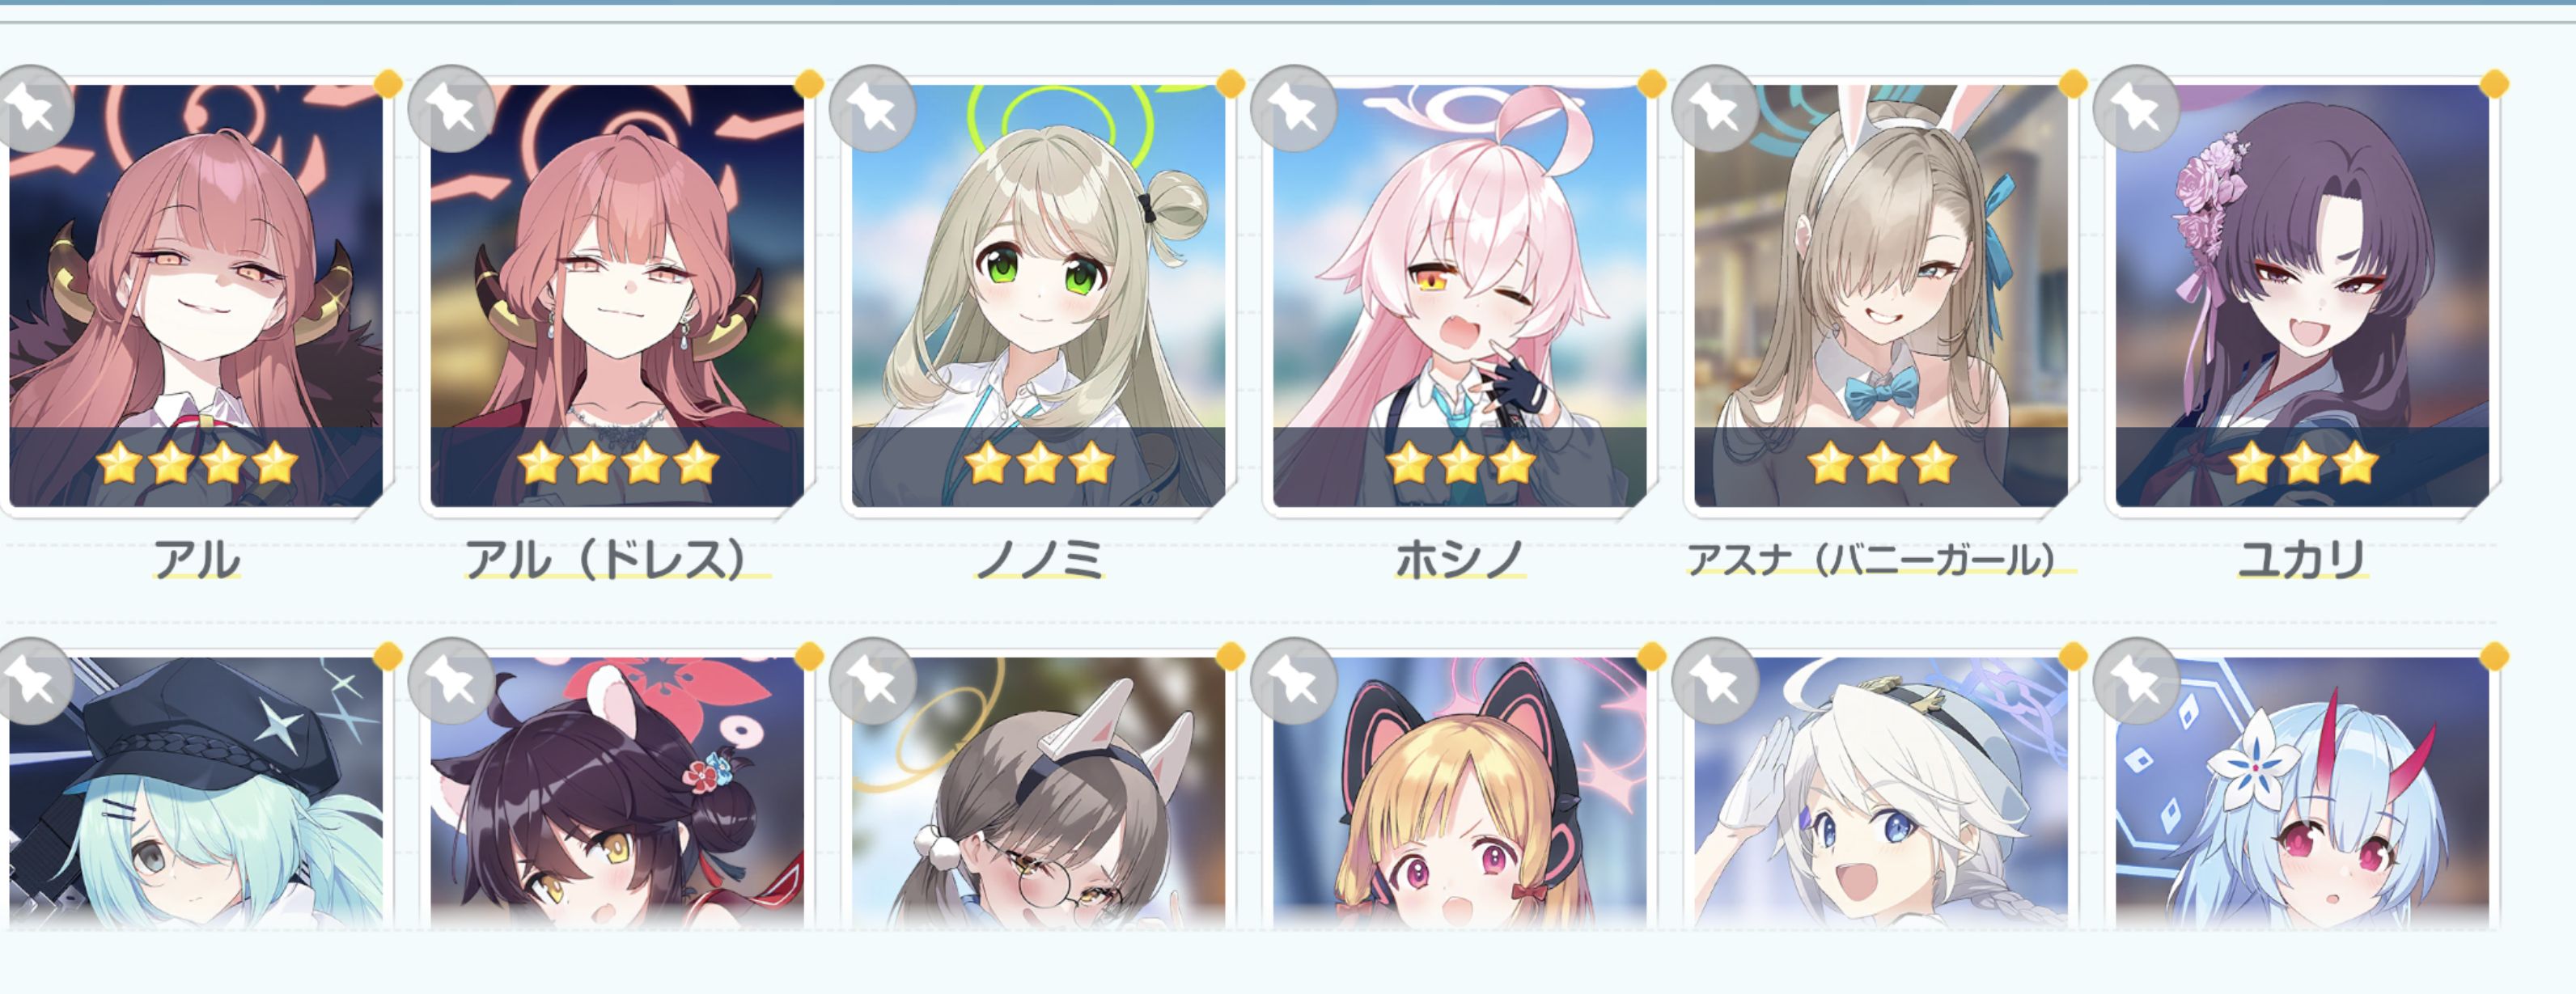Click the orange diamond marker on ユカリ card
Screen dimensions: 2576x994
pos(2494,83)
